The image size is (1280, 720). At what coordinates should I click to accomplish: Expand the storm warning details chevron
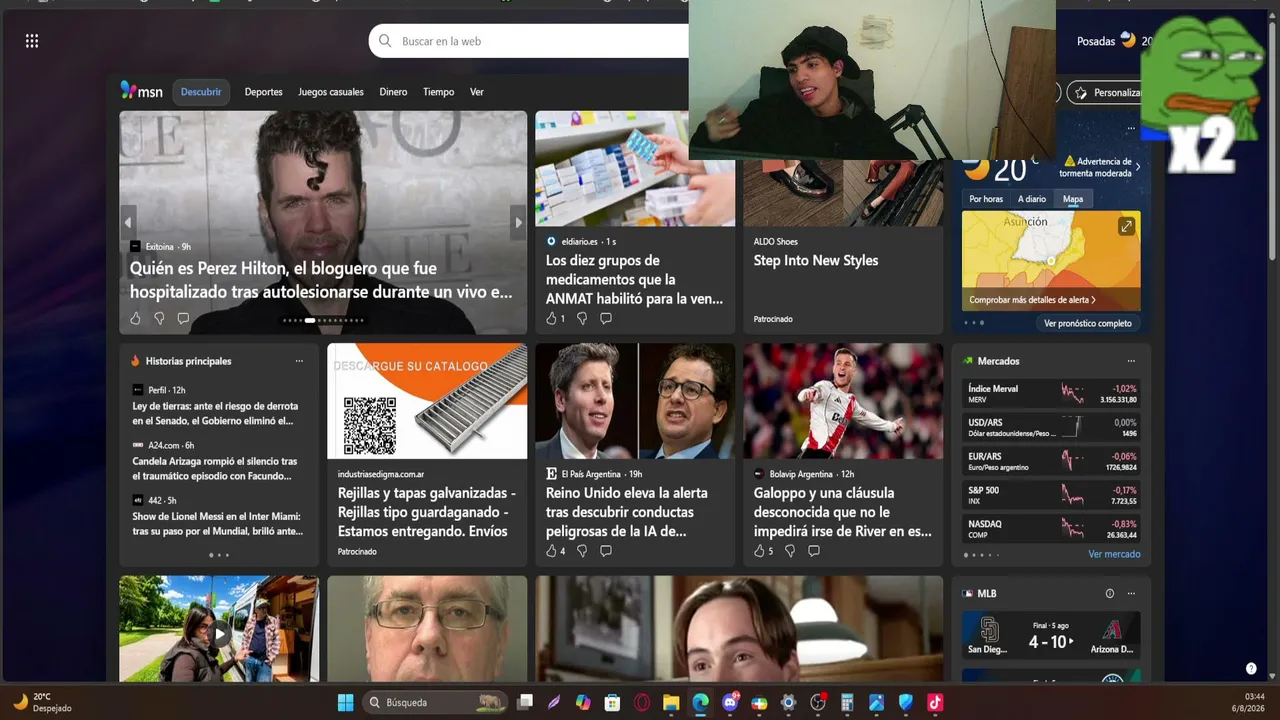(1137, 167)
